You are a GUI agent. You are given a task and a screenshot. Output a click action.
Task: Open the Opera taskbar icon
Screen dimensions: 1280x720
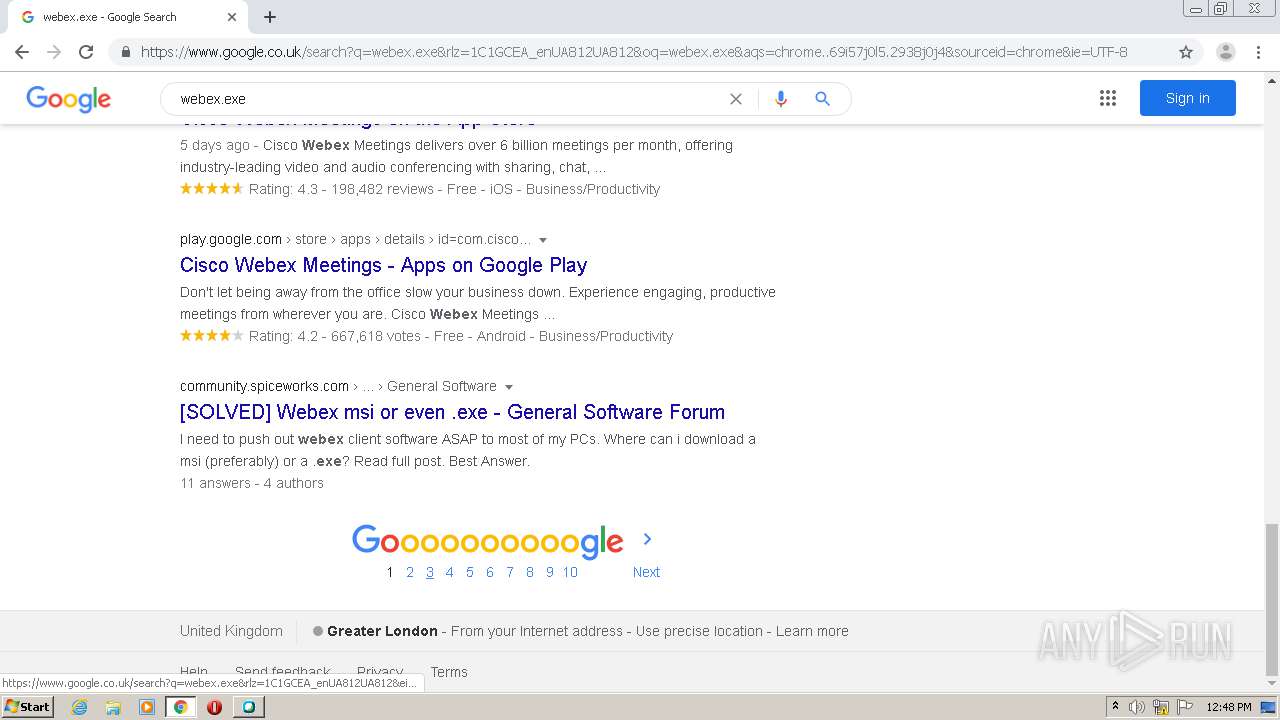tap(214, 707)
